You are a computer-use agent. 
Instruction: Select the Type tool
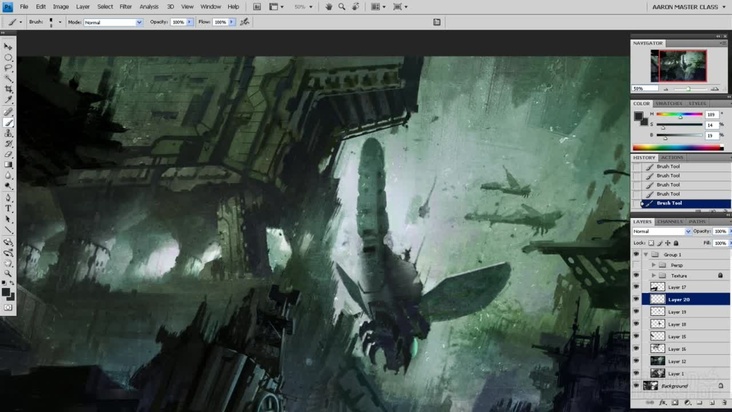[x=8, y=209]
